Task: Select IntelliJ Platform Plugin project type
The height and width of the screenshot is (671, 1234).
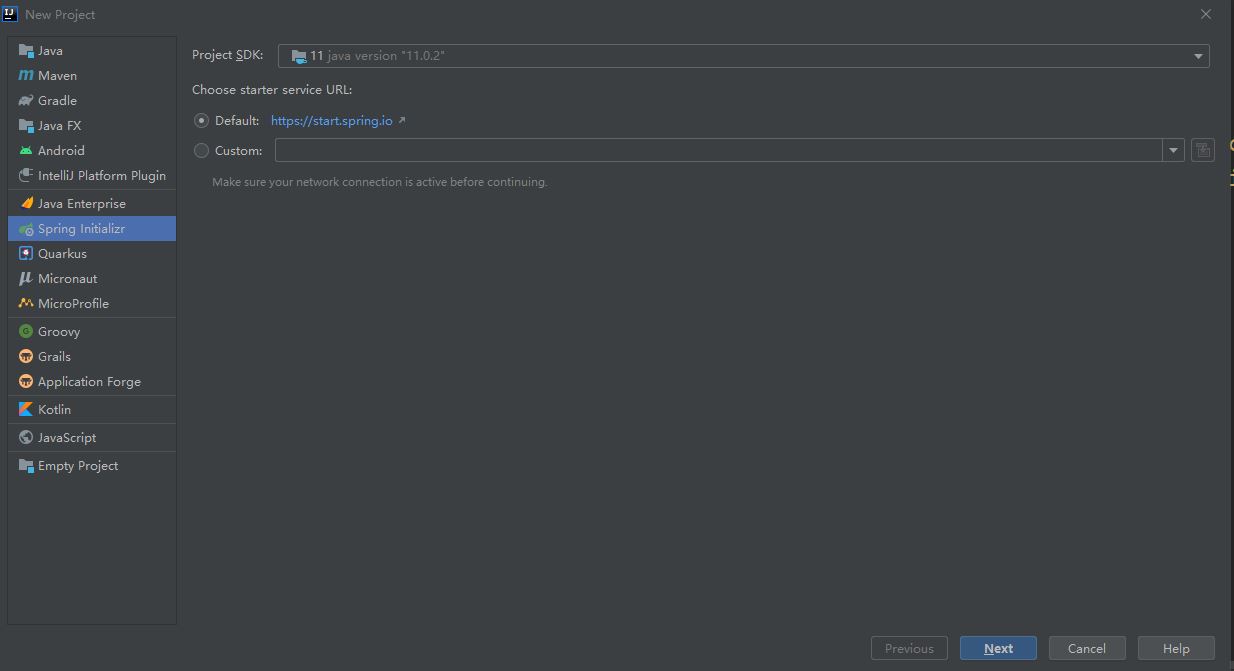Action: pos(101,175)
